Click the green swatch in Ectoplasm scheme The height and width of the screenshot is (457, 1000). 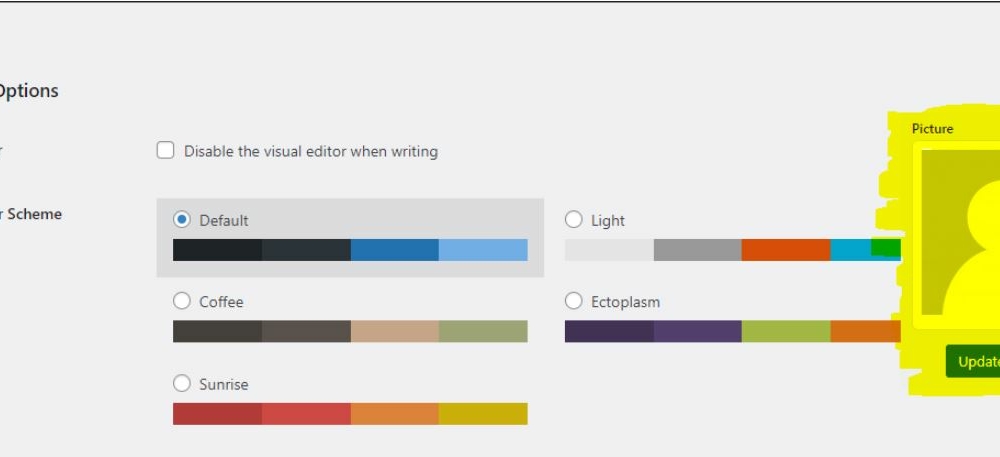786,331
